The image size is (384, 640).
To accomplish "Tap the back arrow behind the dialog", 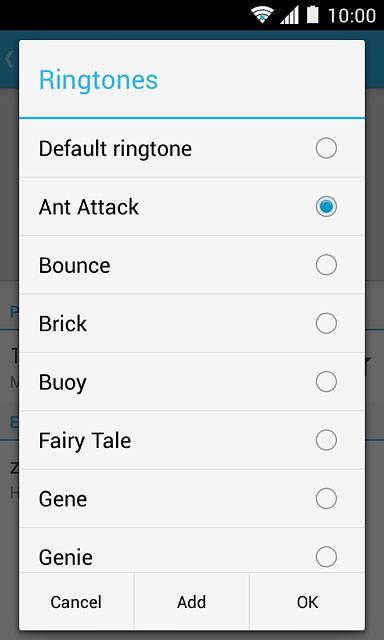I will pos(9,60).
